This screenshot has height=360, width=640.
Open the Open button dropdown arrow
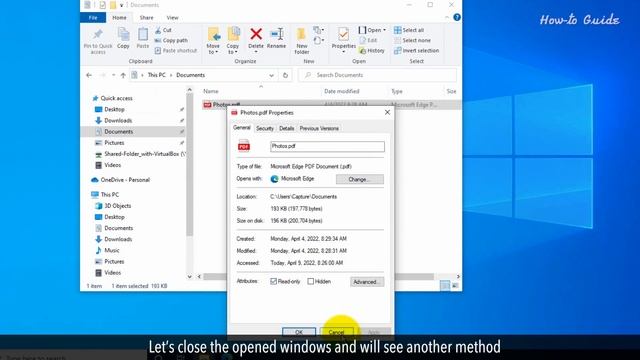(384, 30)
